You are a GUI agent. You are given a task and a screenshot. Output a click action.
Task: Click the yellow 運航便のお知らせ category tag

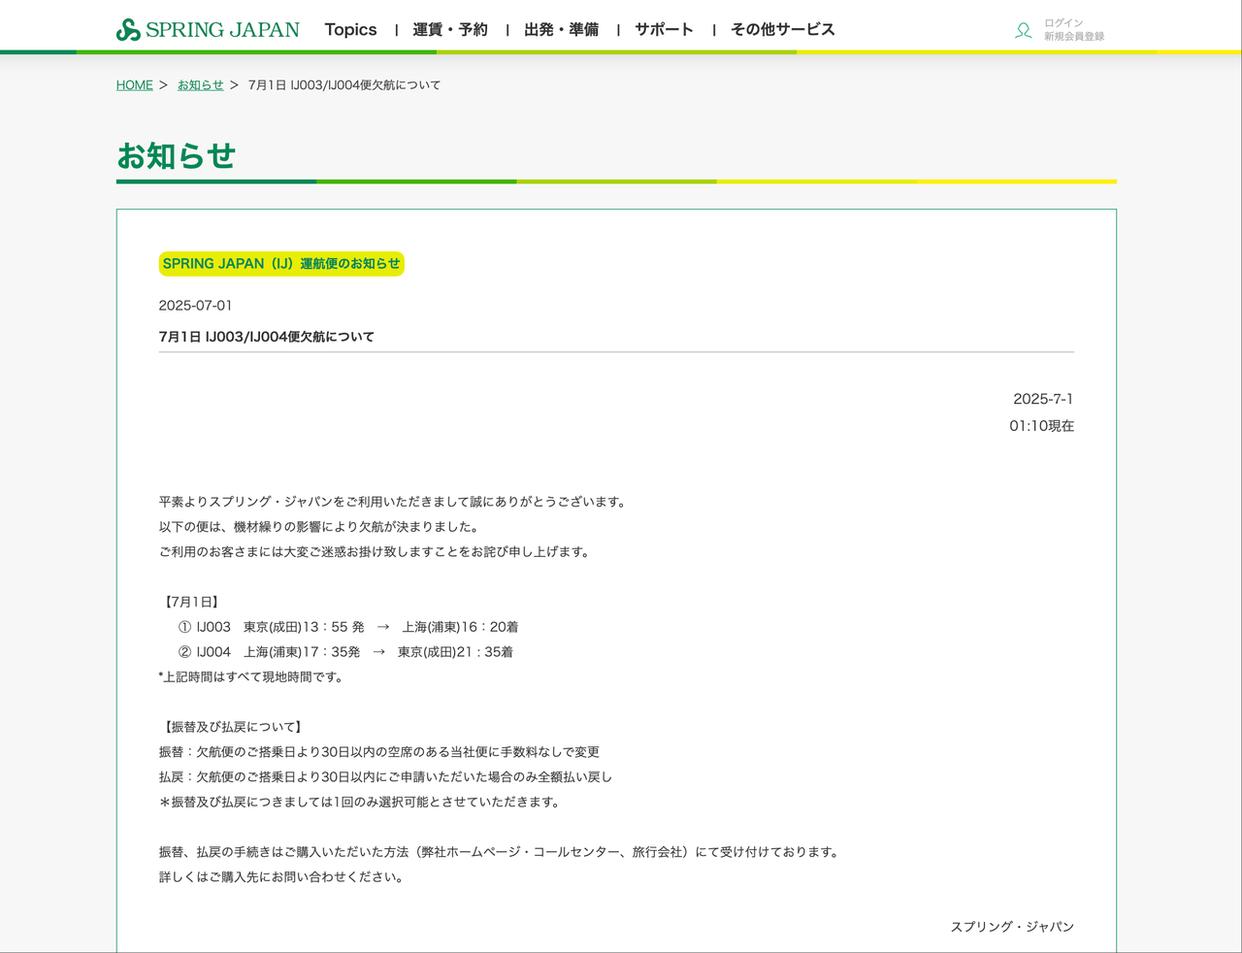(281, 264)
